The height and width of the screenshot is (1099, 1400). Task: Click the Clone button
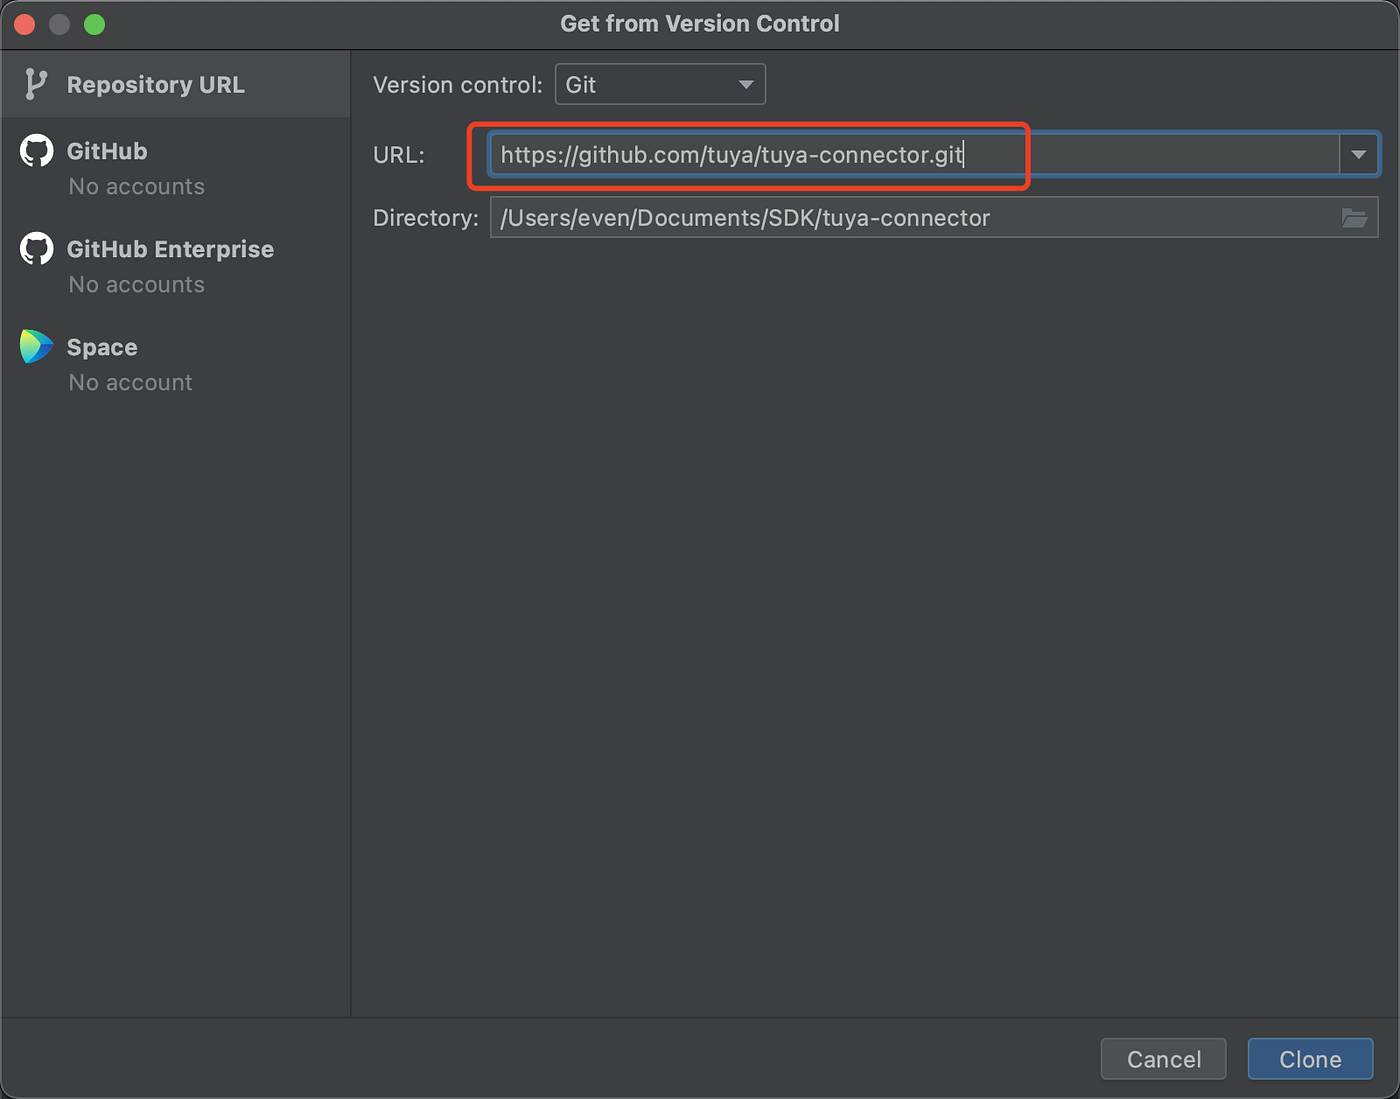pyautogui.click(x=1310, y=1059)
